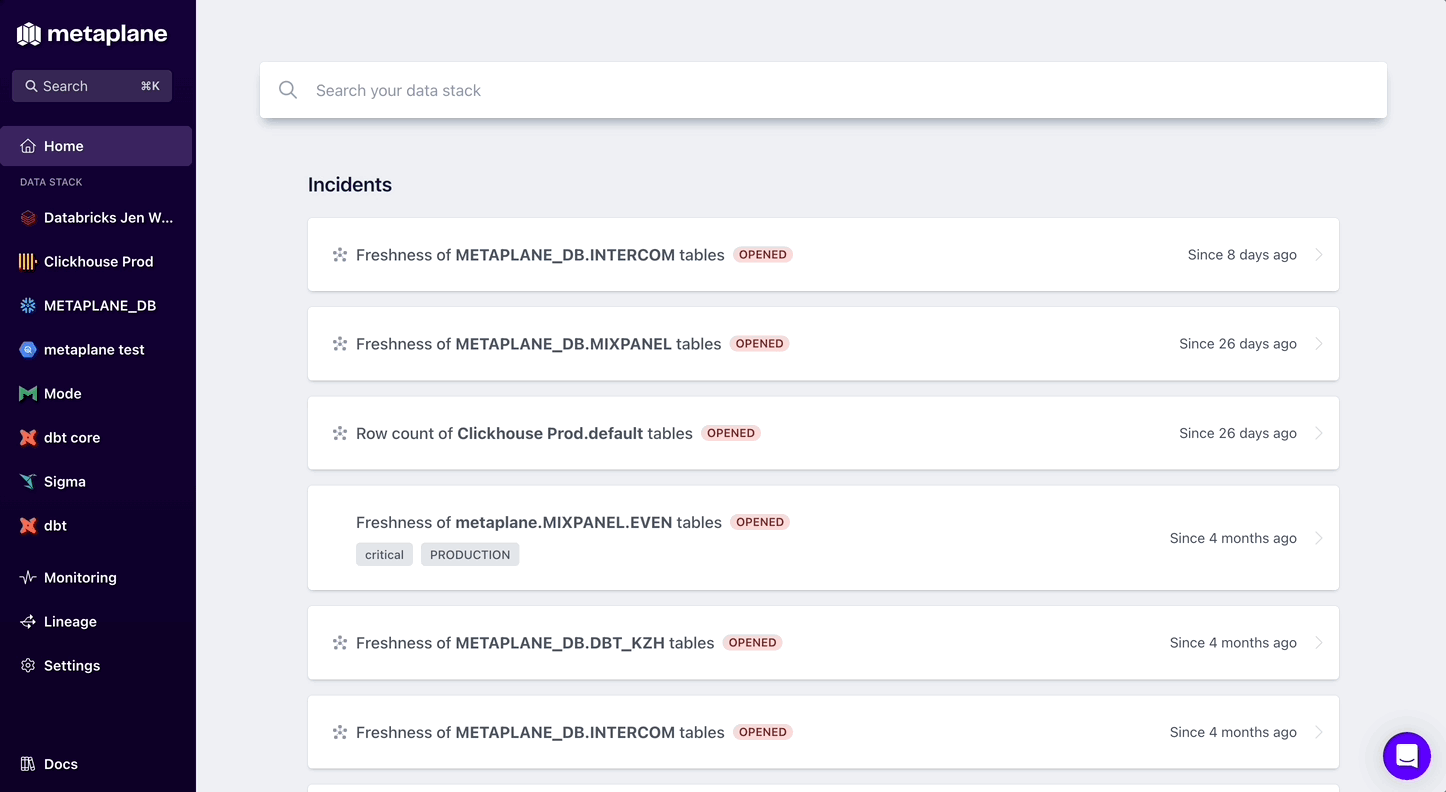The image size is (1446, 792).
Task: Click the critical tag on MIXPANEL.EVEN incident
Action: click(384, 555)
